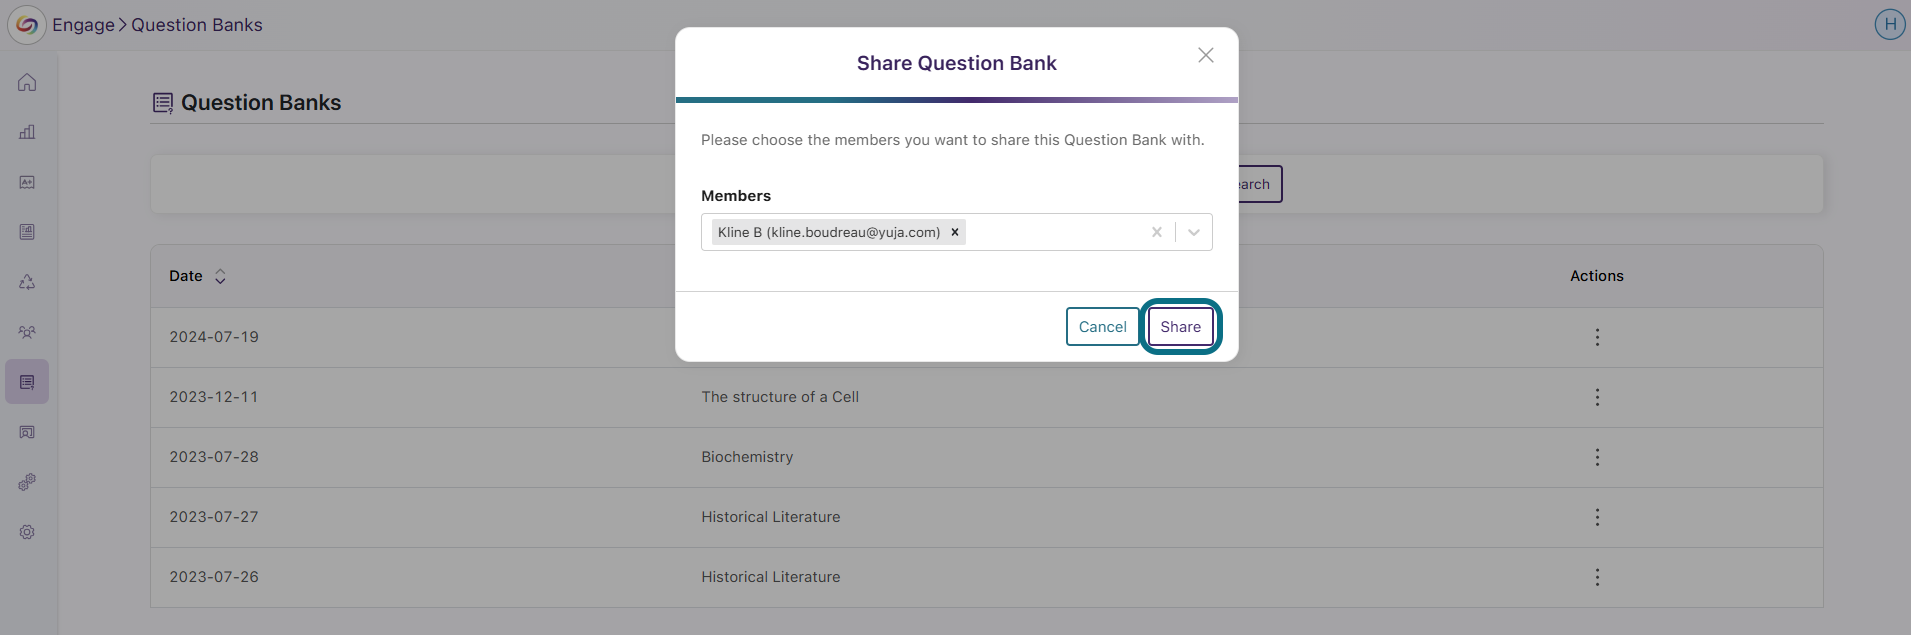1911x635 pixels.
Task: Open actions for The structure of a Cell
Action: tap(1597, 397)
